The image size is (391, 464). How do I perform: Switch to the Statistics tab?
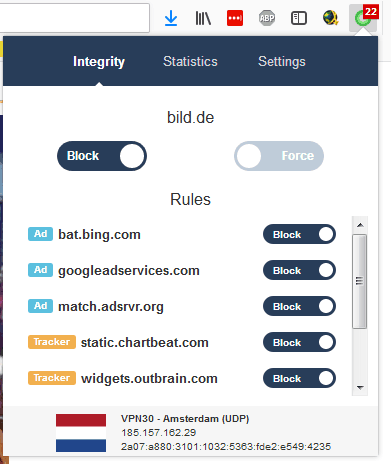click(x=190, y=62)
